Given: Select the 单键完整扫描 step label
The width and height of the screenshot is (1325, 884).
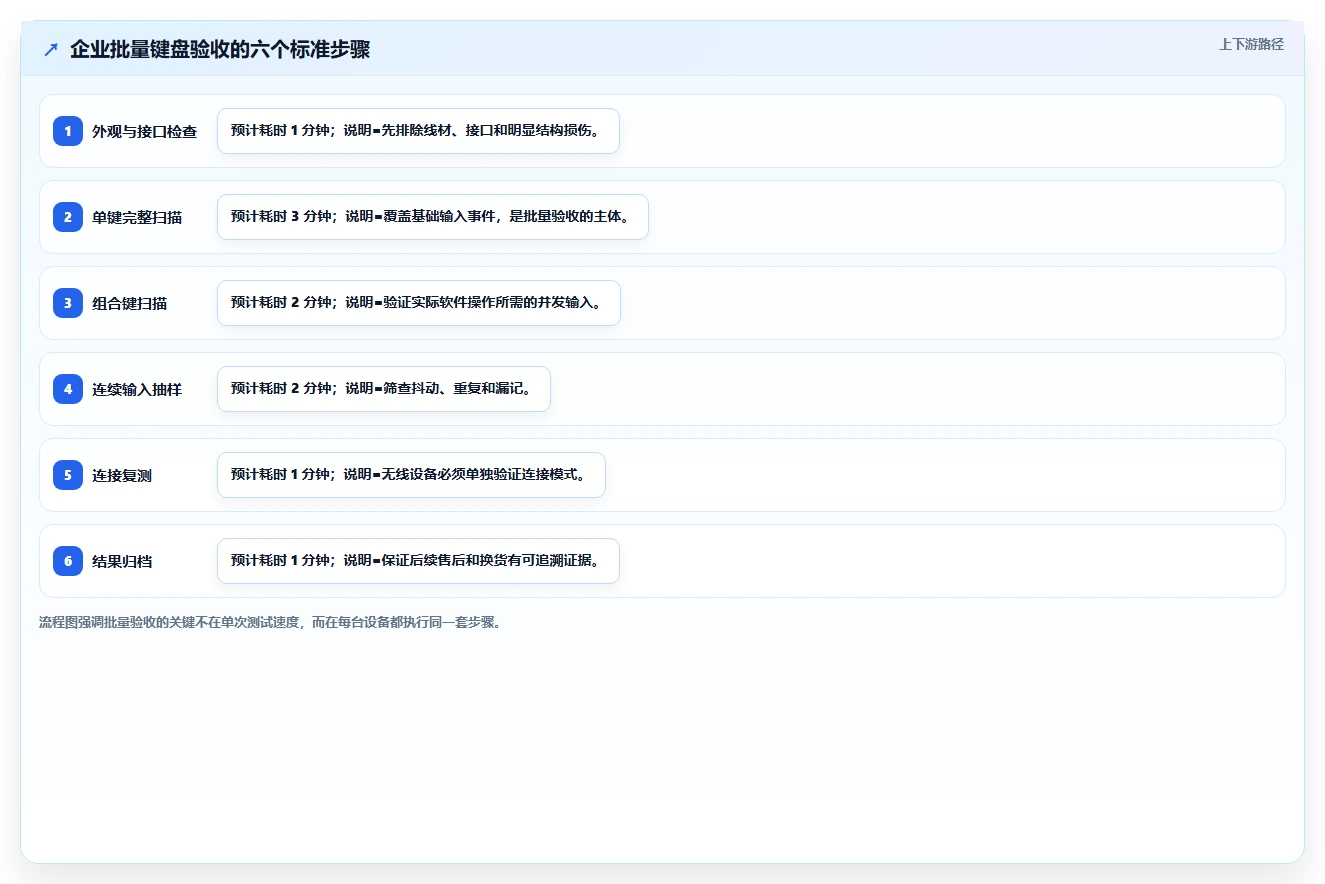Looking at the screenshot, I should click(137, 218).
